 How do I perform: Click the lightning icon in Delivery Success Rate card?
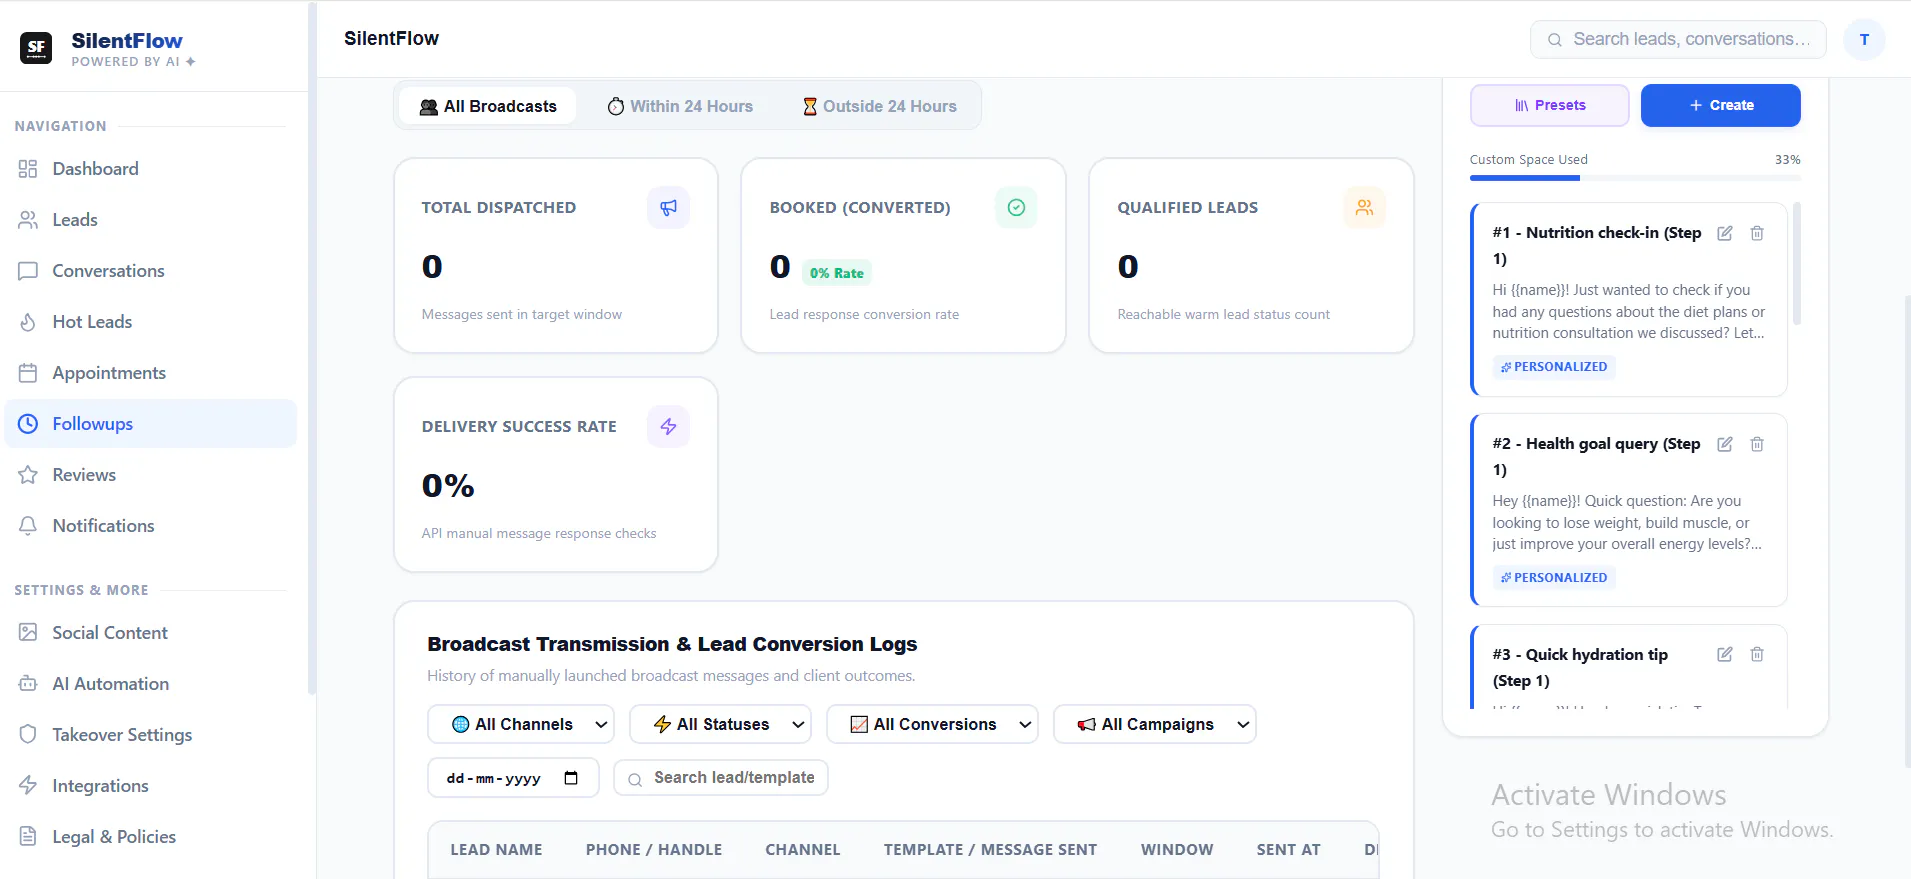click(x=668, y=426)
